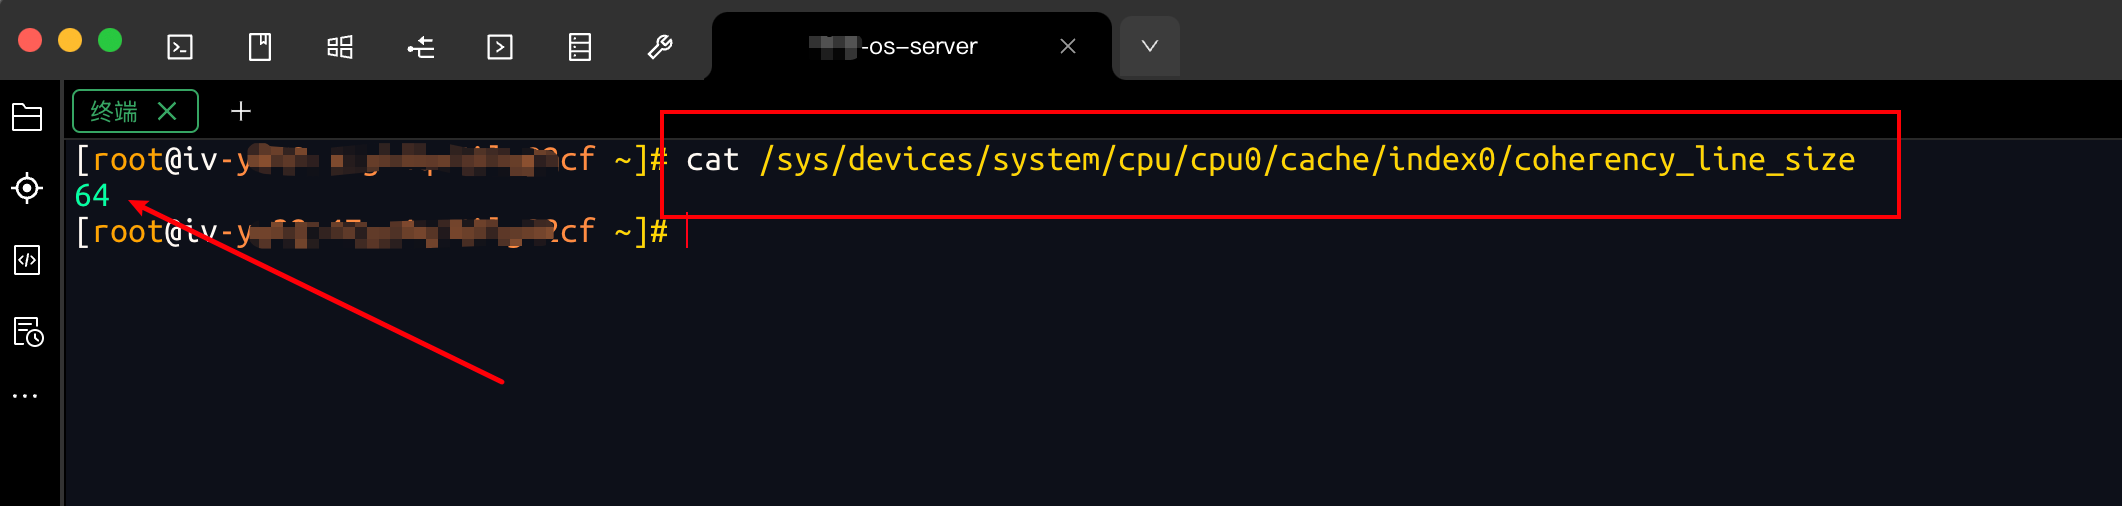Close the 终端 terminal tab
The image size is (2122, 506).
click(167, 111)
